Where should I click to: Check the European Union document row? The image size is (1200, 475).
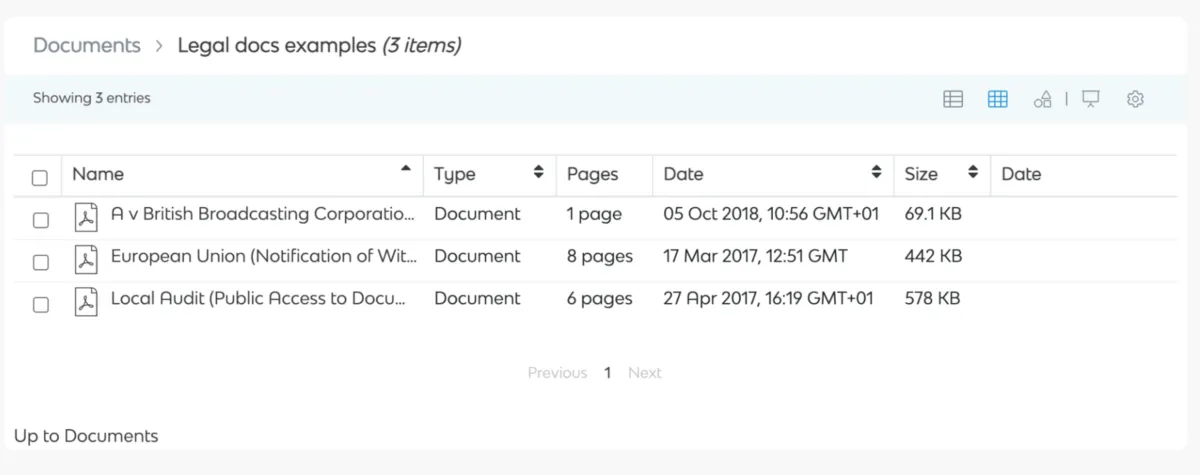pyautogui.click(x=41, y=262)
